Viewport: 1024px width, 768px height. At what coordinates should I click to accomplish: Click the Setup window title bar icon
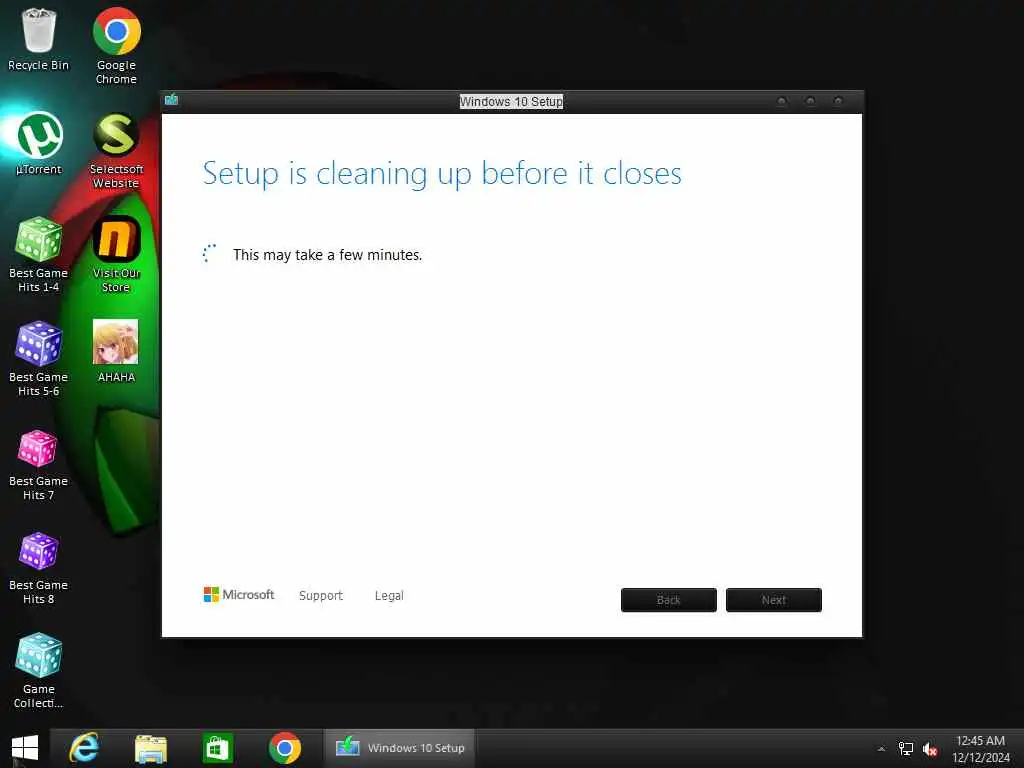[x=172, y=99]
